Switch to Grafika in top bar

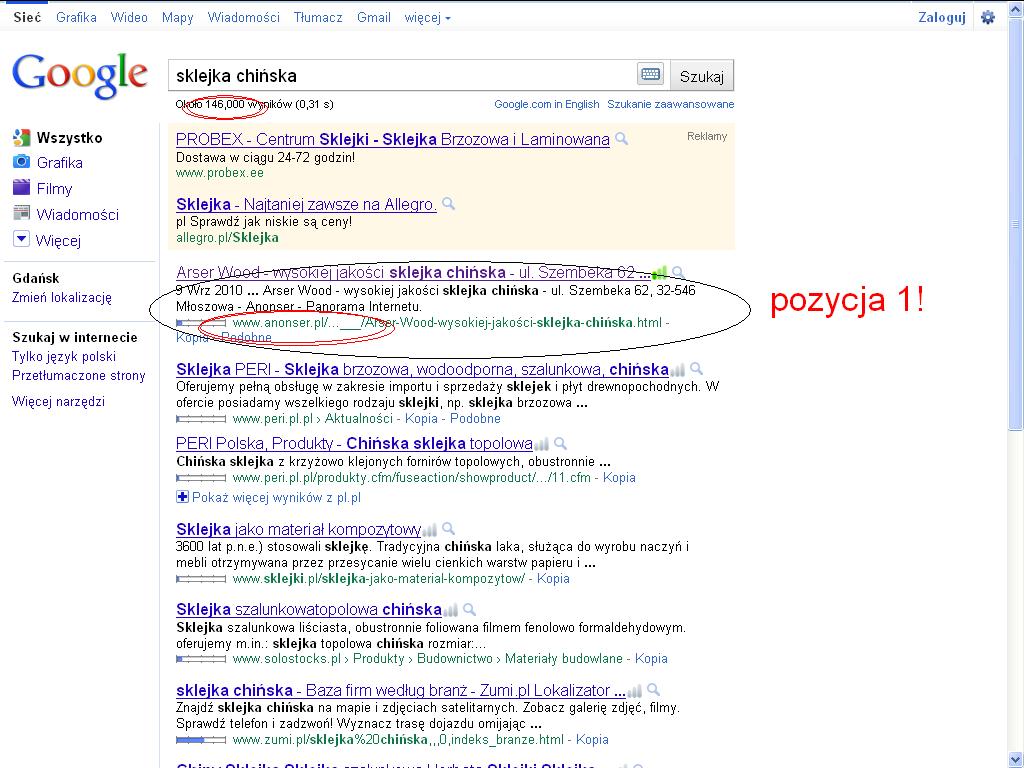point(76,18)
